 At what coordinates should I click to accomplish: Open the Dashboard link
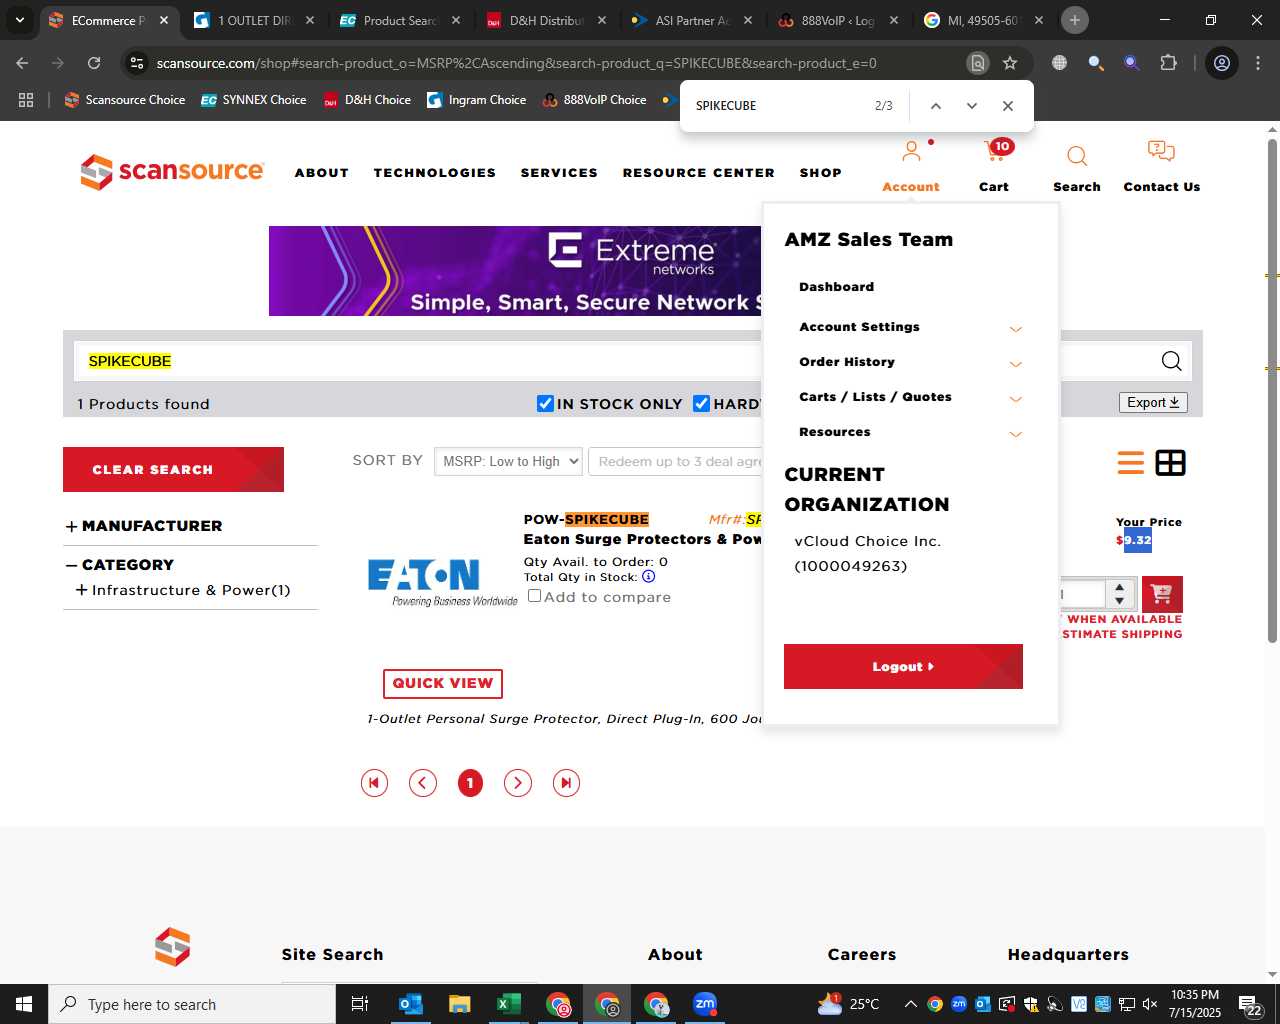[836, 287]
